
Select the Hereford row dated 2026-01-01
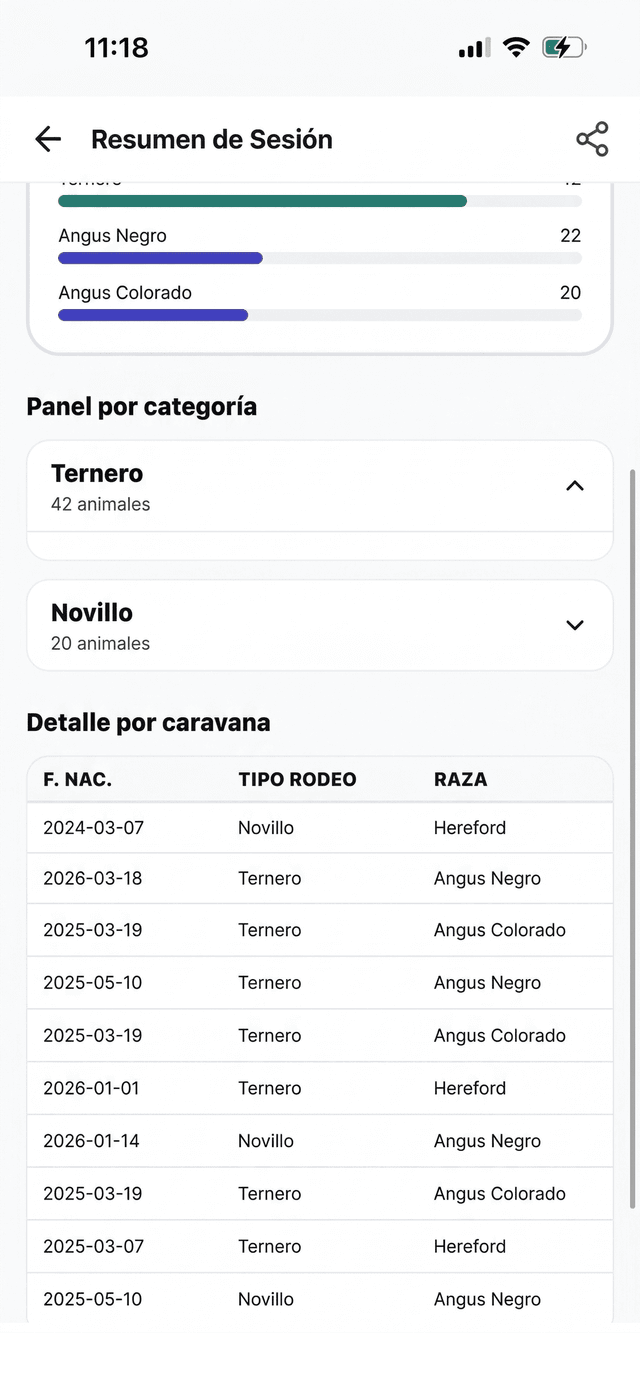coord(320,1088)
